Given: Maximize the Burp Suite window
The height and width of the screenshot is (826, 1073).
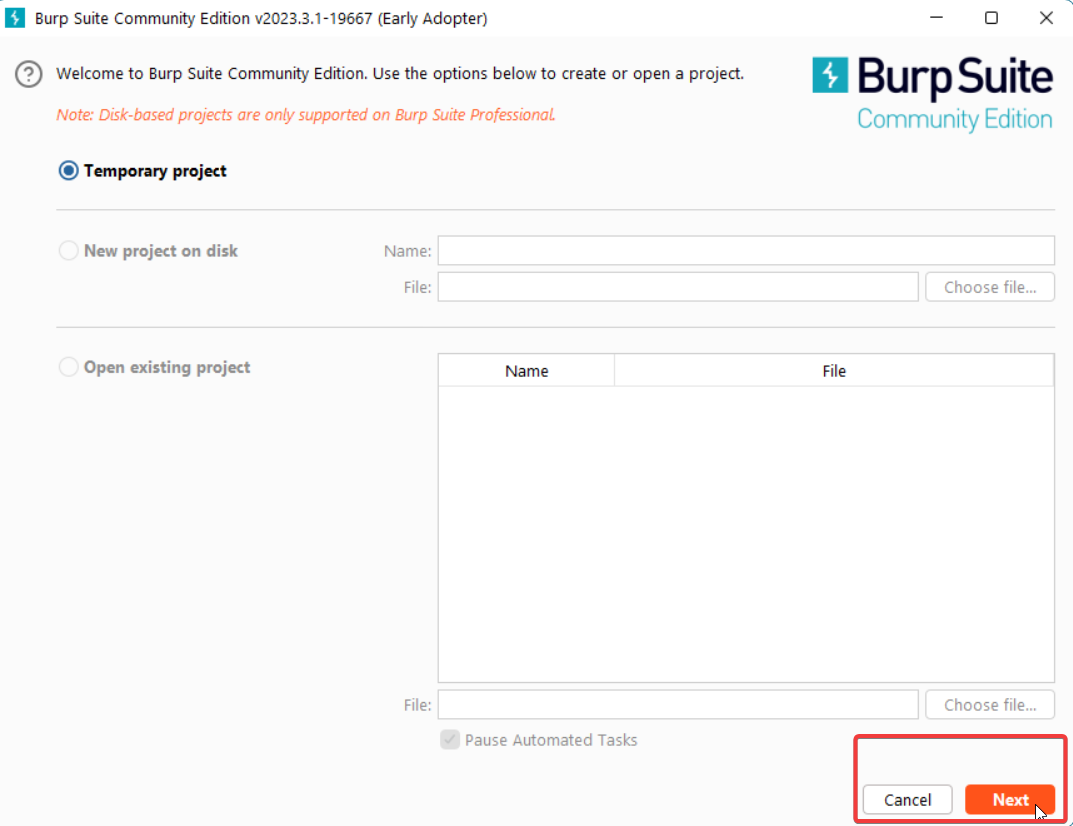Looking at the screenshot, I should (991, 18).
